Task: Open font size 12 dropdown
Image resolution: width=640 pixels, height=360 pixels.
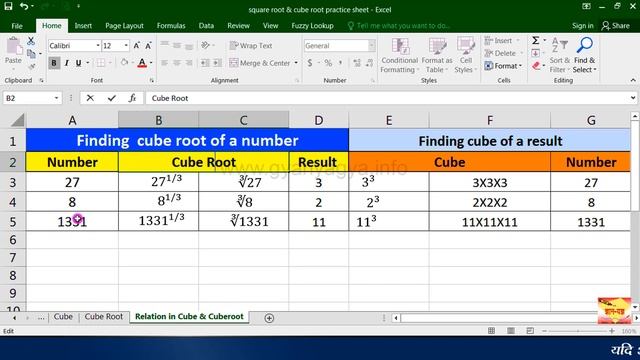Action: (x=126, y=46)
